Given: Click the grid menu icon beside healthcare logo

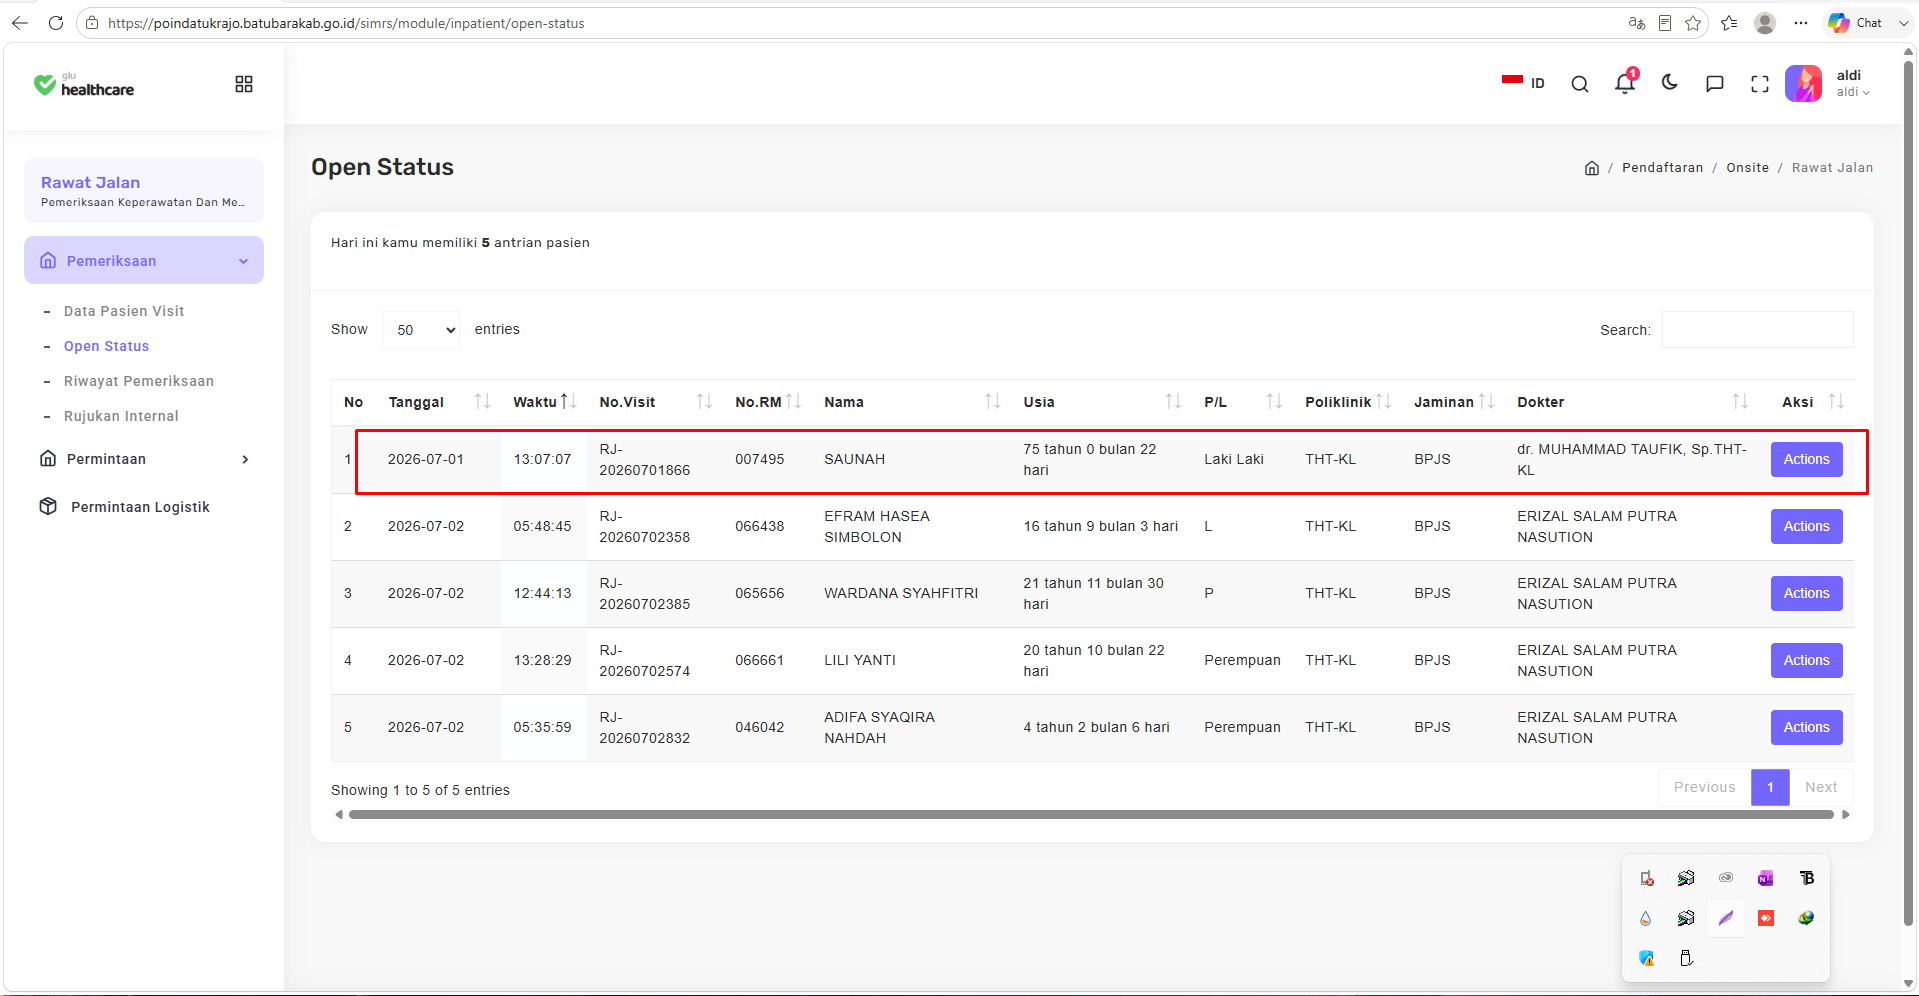Looking at the screenshot, I should pos(244,84).
